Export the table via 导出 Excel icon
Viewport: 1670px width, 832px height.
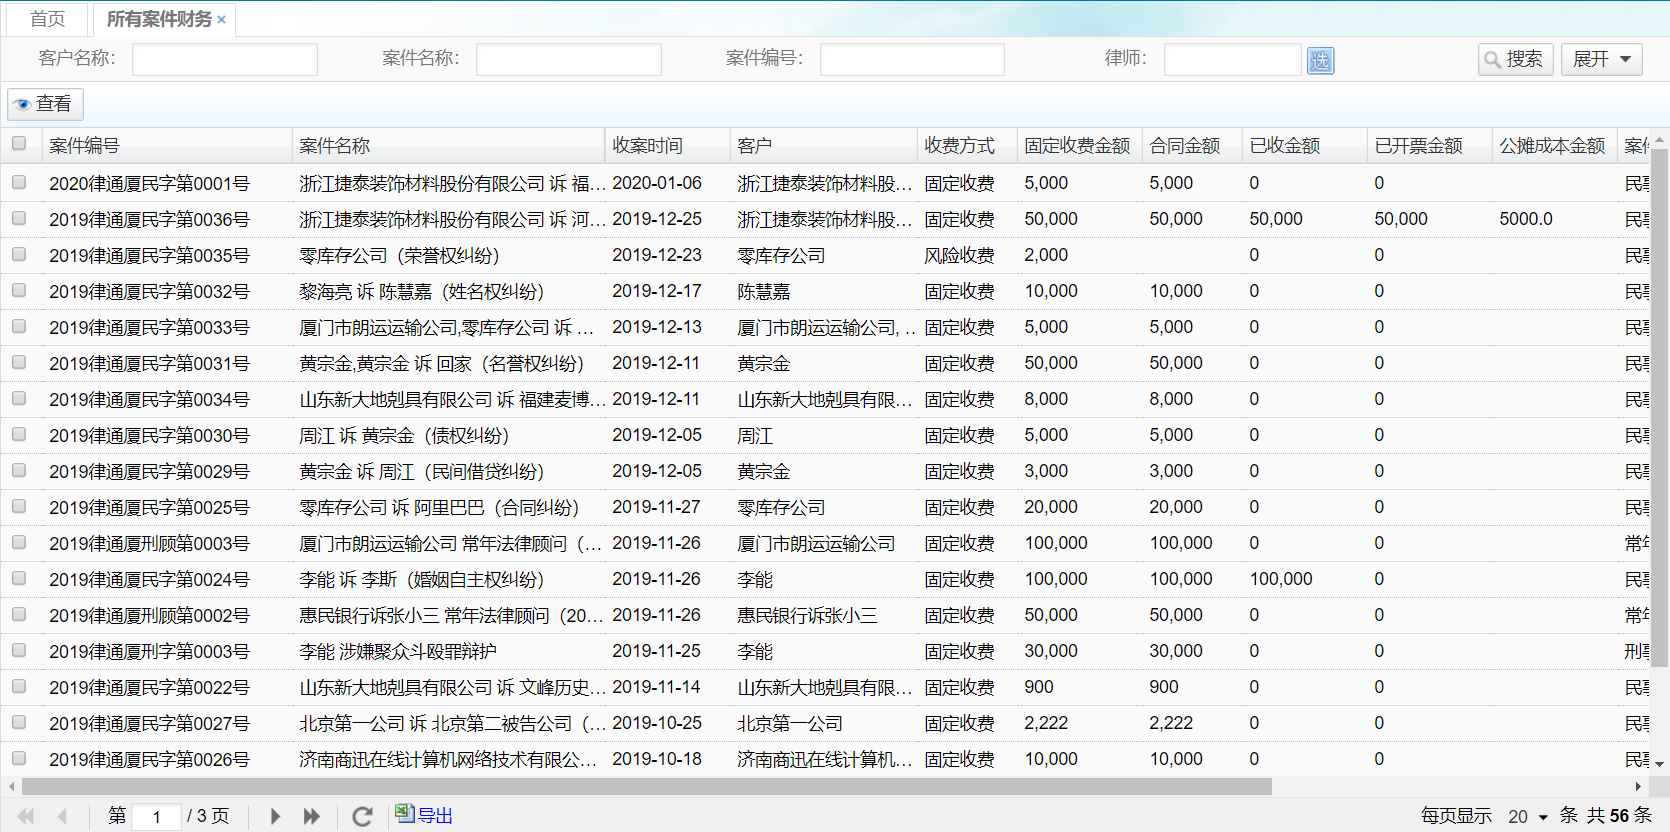(424, 815)
